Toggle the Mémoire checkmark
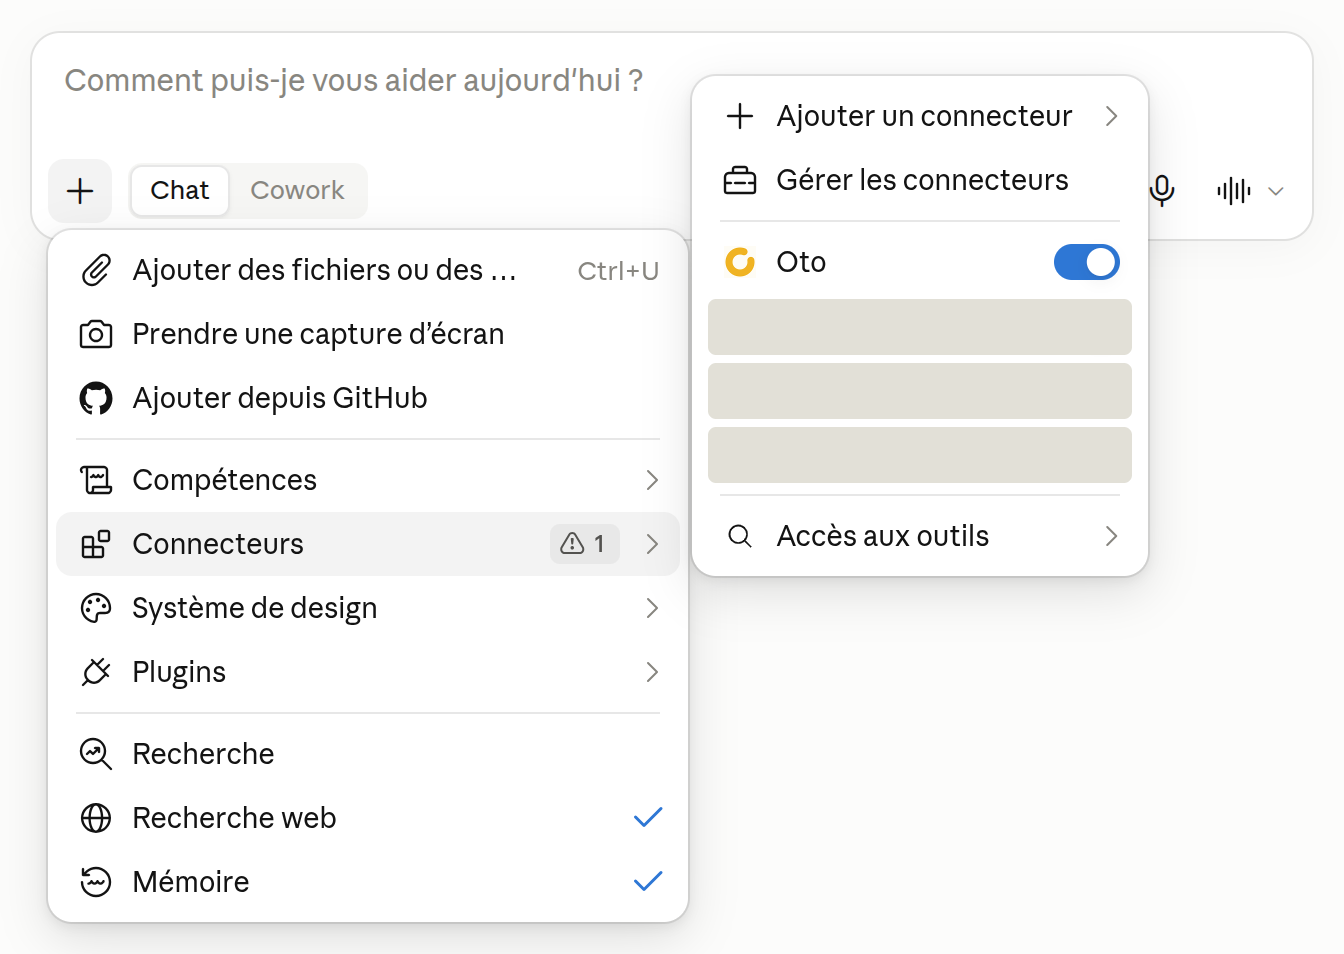 [648, 882]
